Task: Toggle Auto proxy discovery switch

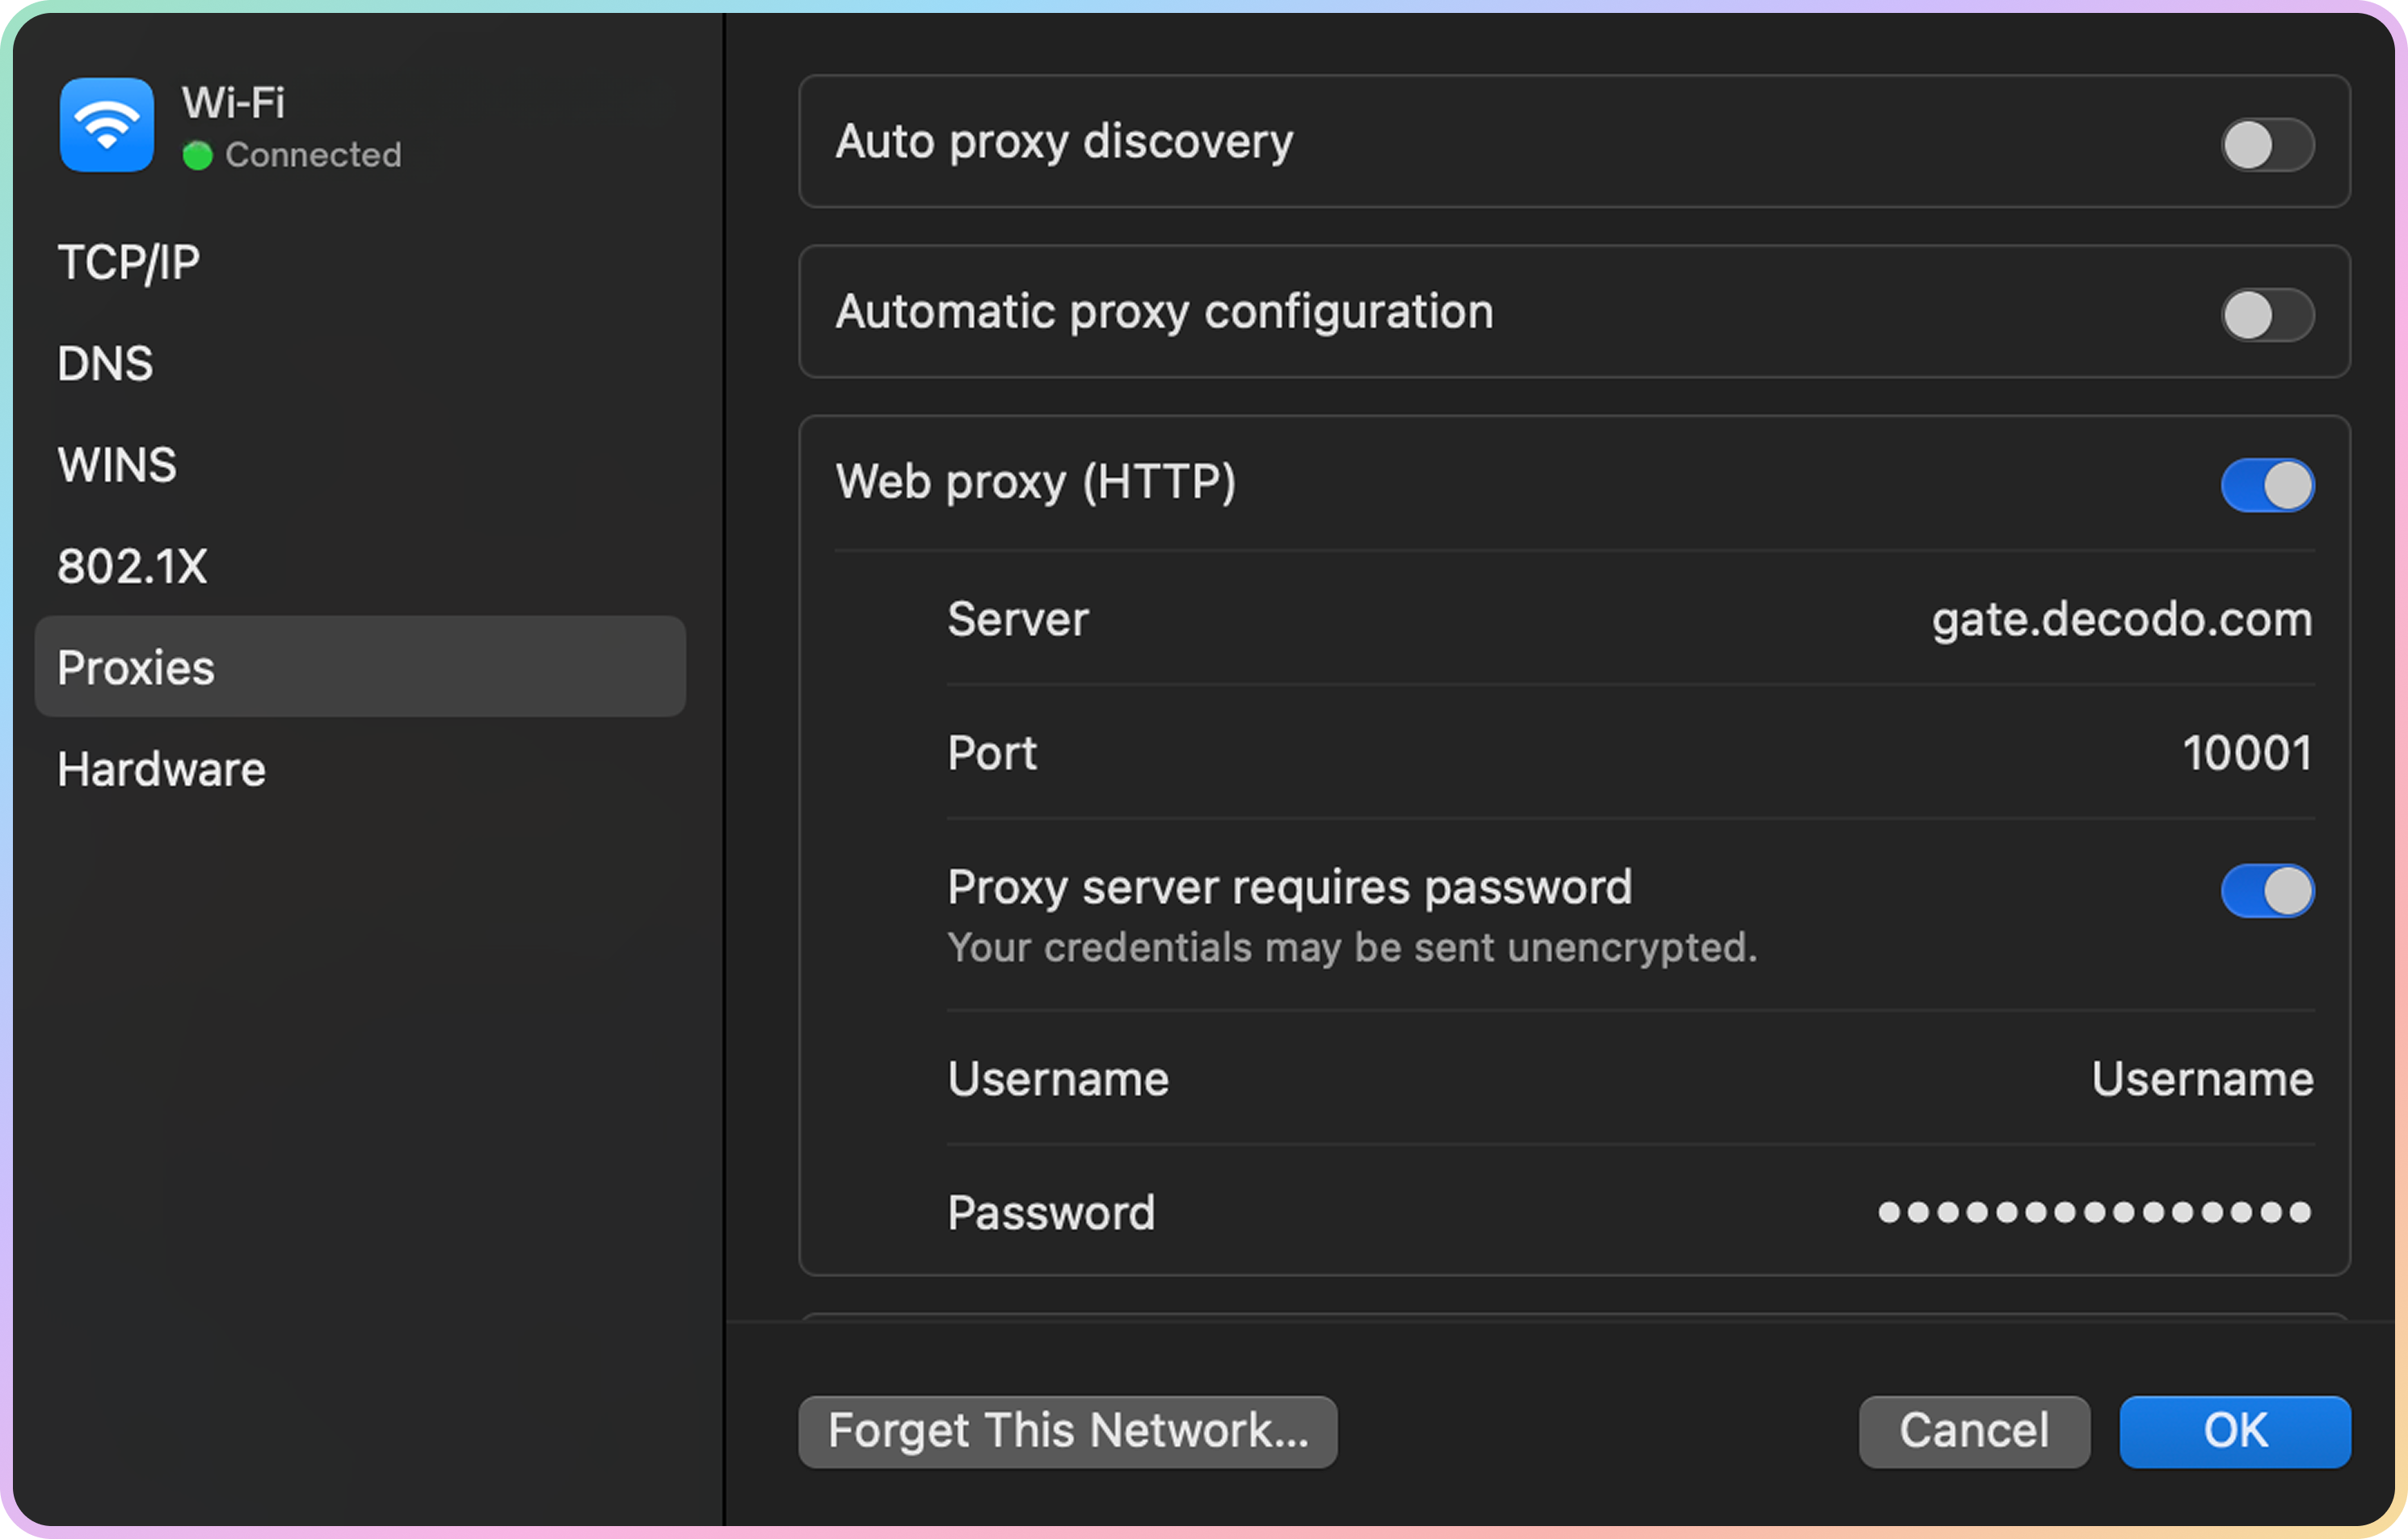Action: tap(2266, 145)
